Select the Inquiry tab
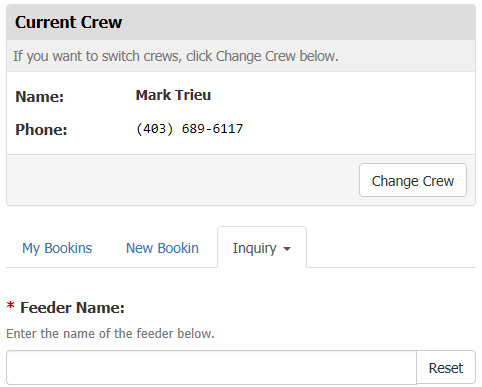 point(262,247)
